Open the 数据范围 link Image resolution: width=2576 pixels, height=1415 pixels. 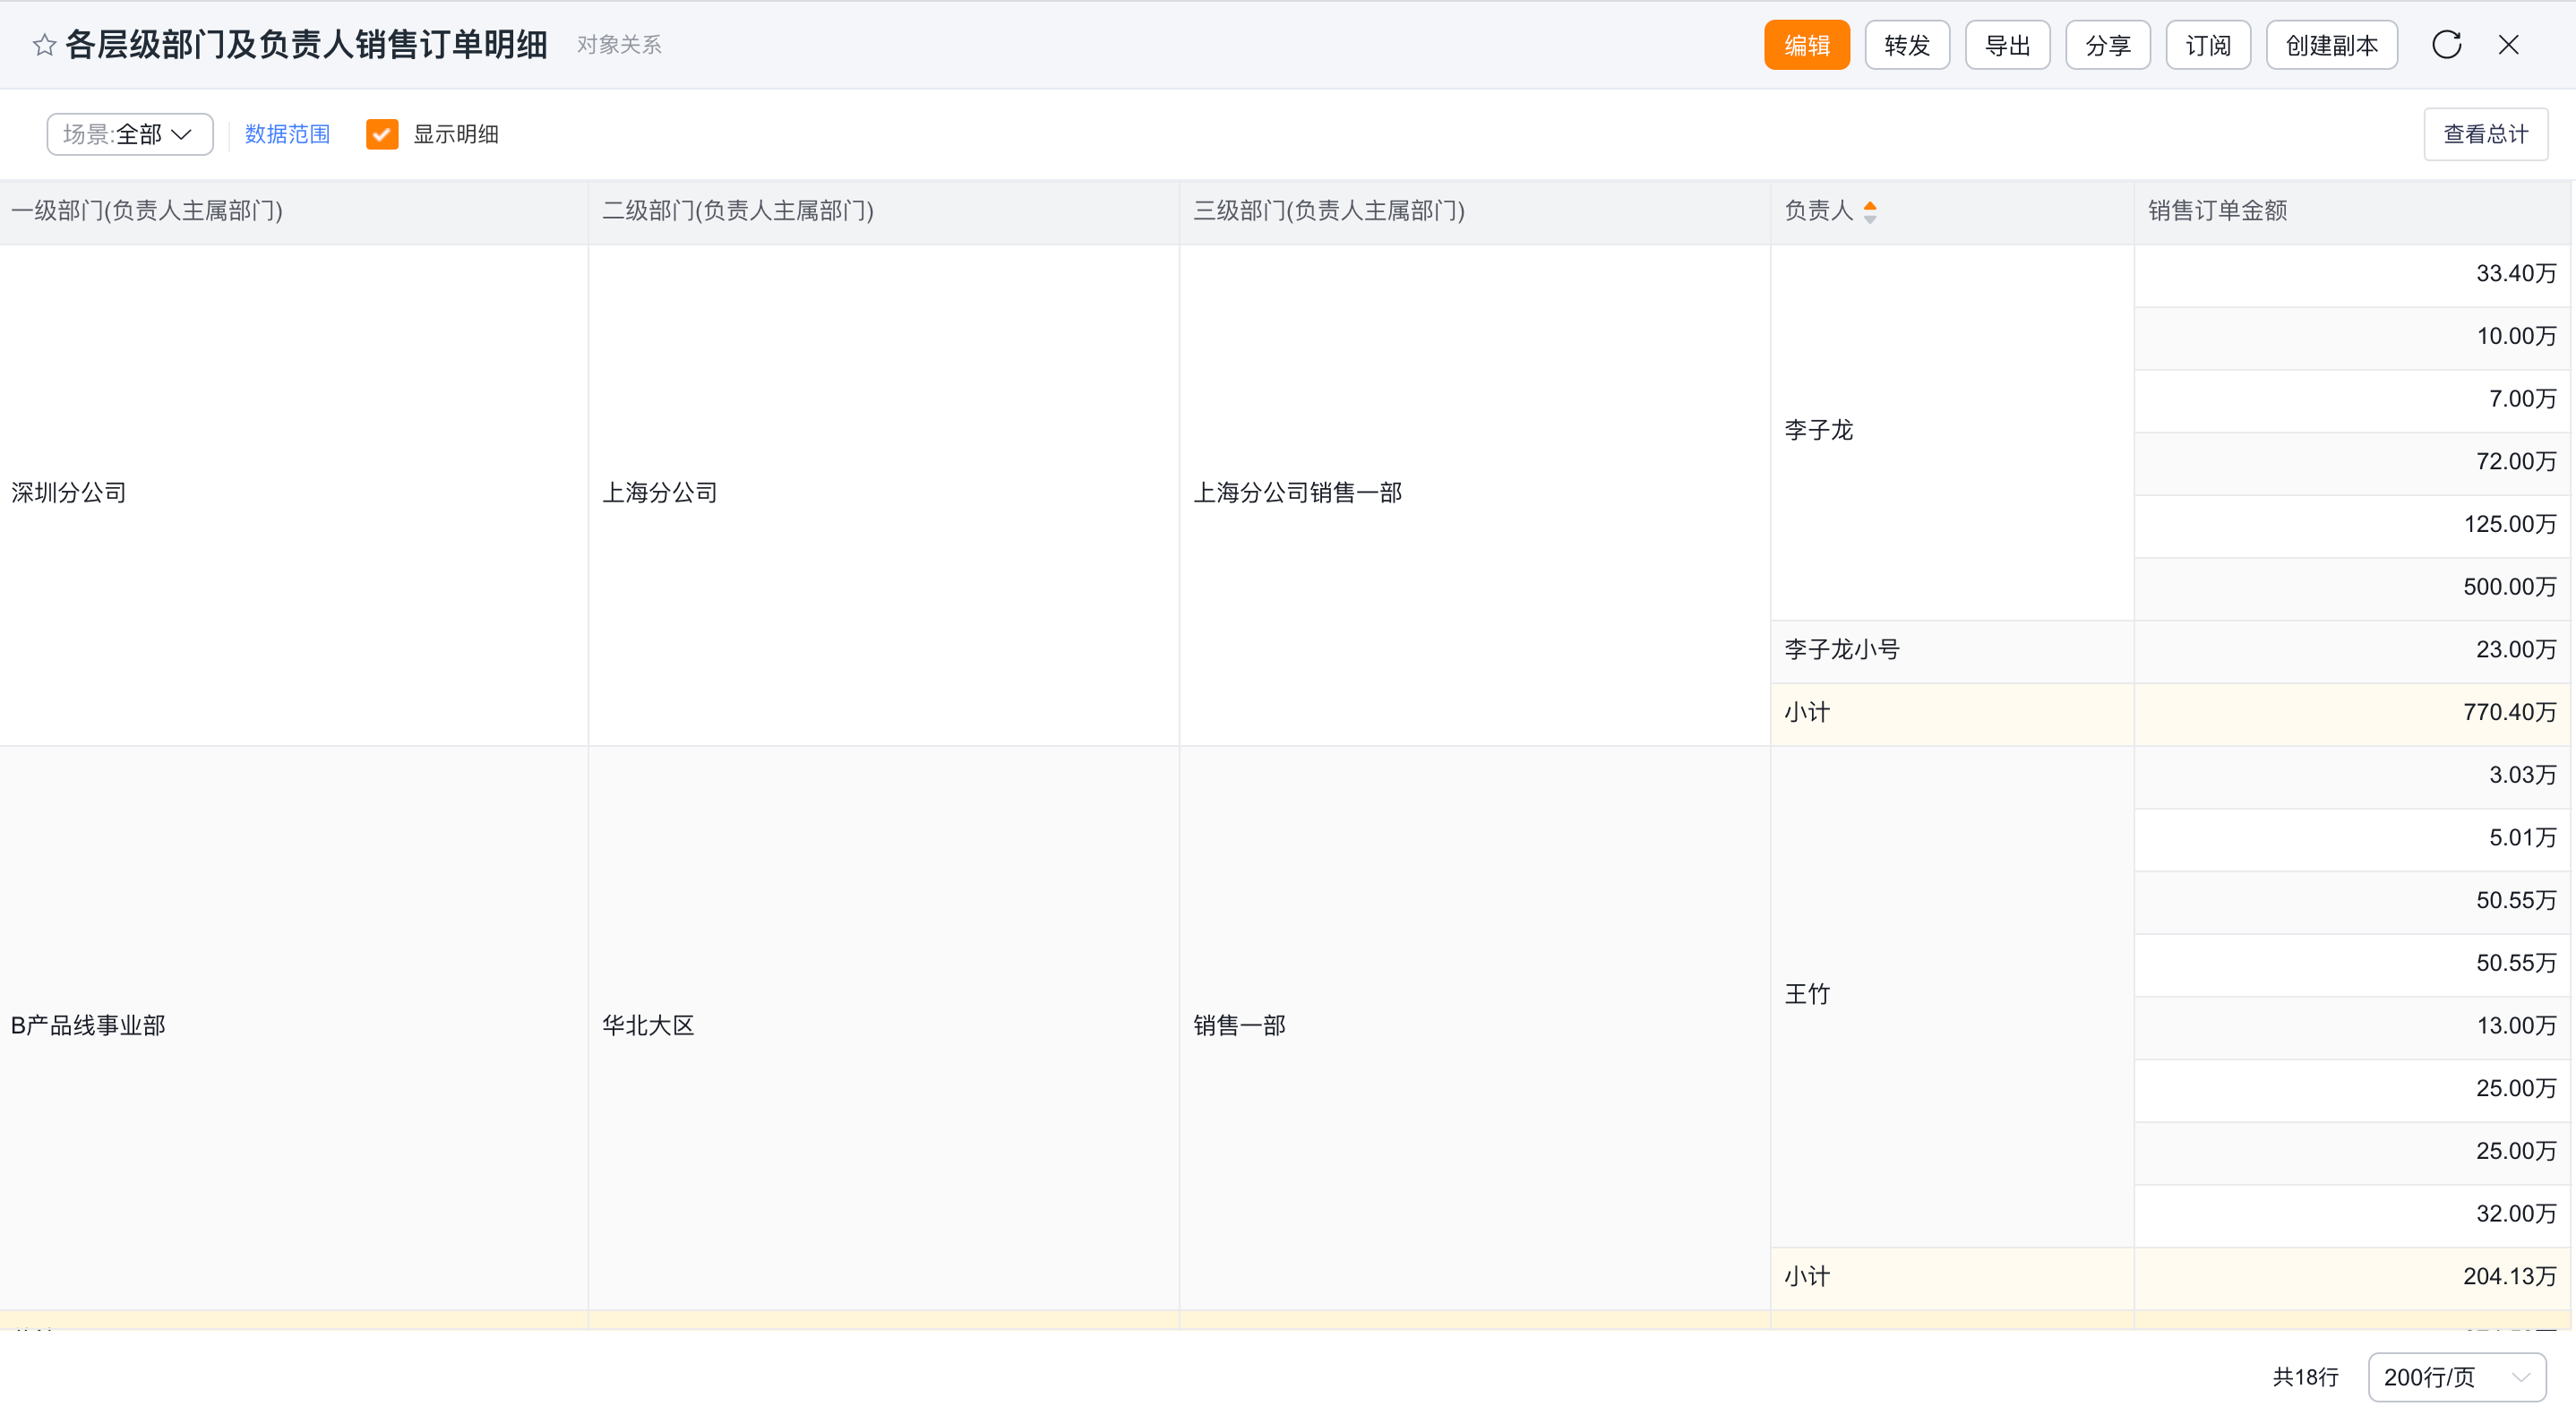click(x=287, y=134)
